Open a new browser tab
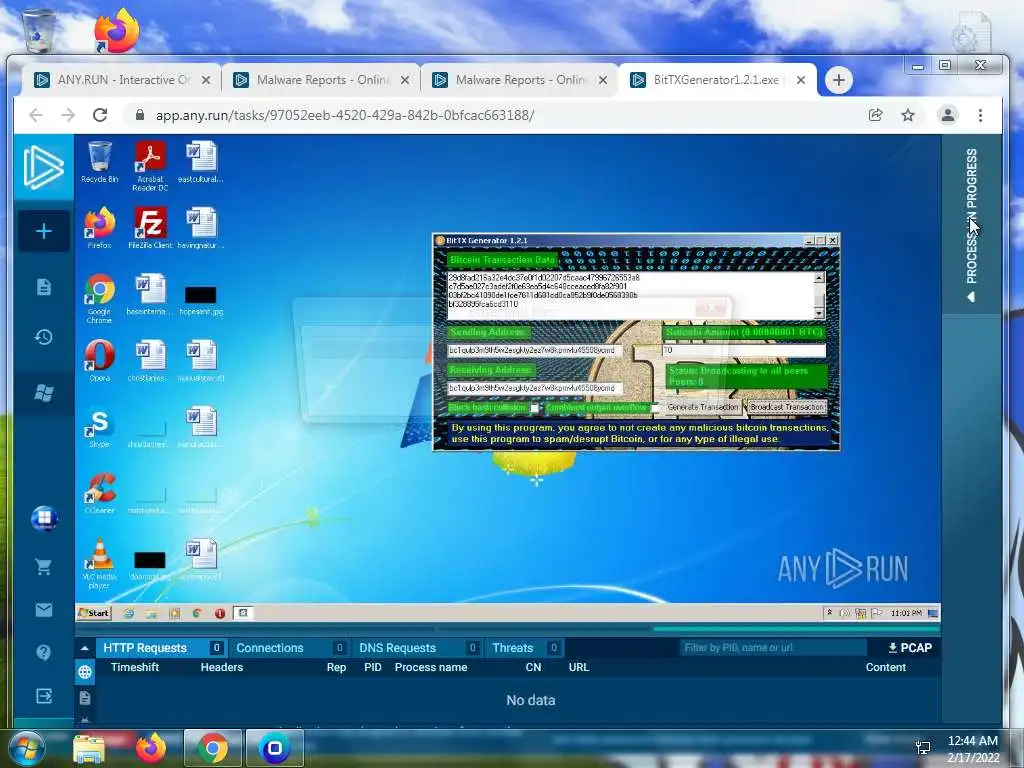 (x=839, y=80)
